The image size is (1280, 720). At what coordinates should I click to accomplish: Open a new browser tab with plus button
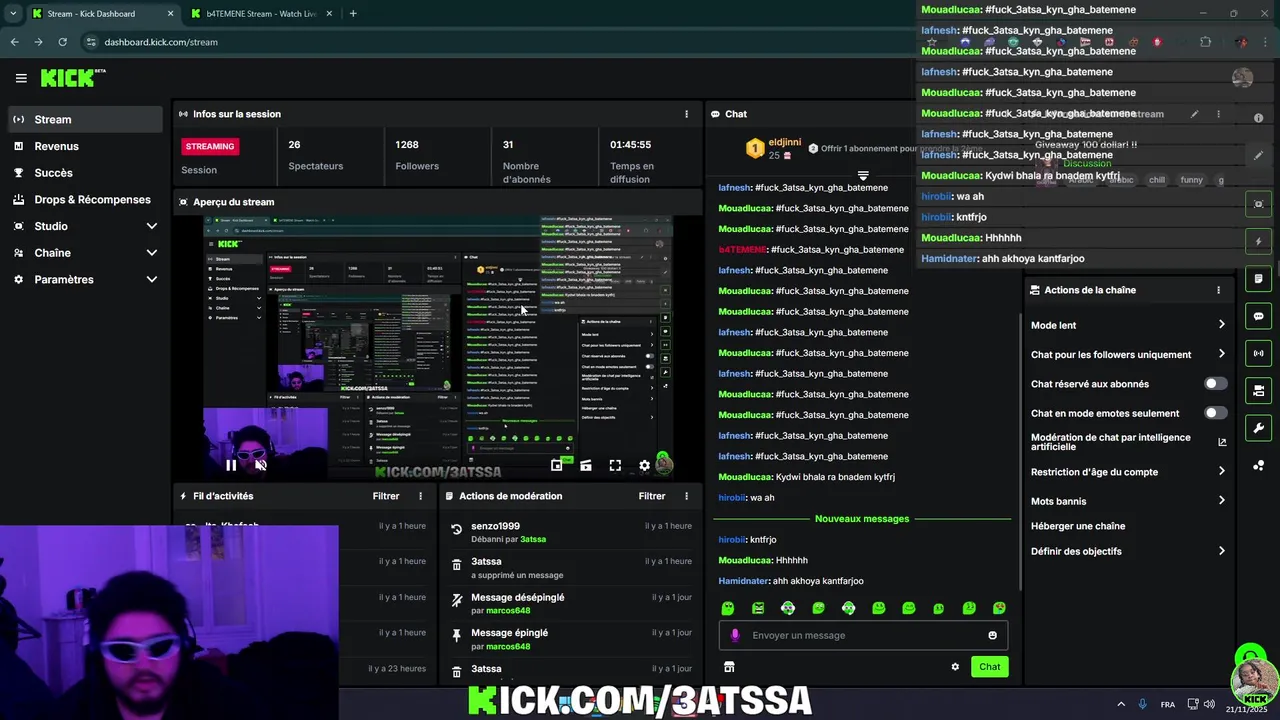pyautogui.click(x=353, y=14)
